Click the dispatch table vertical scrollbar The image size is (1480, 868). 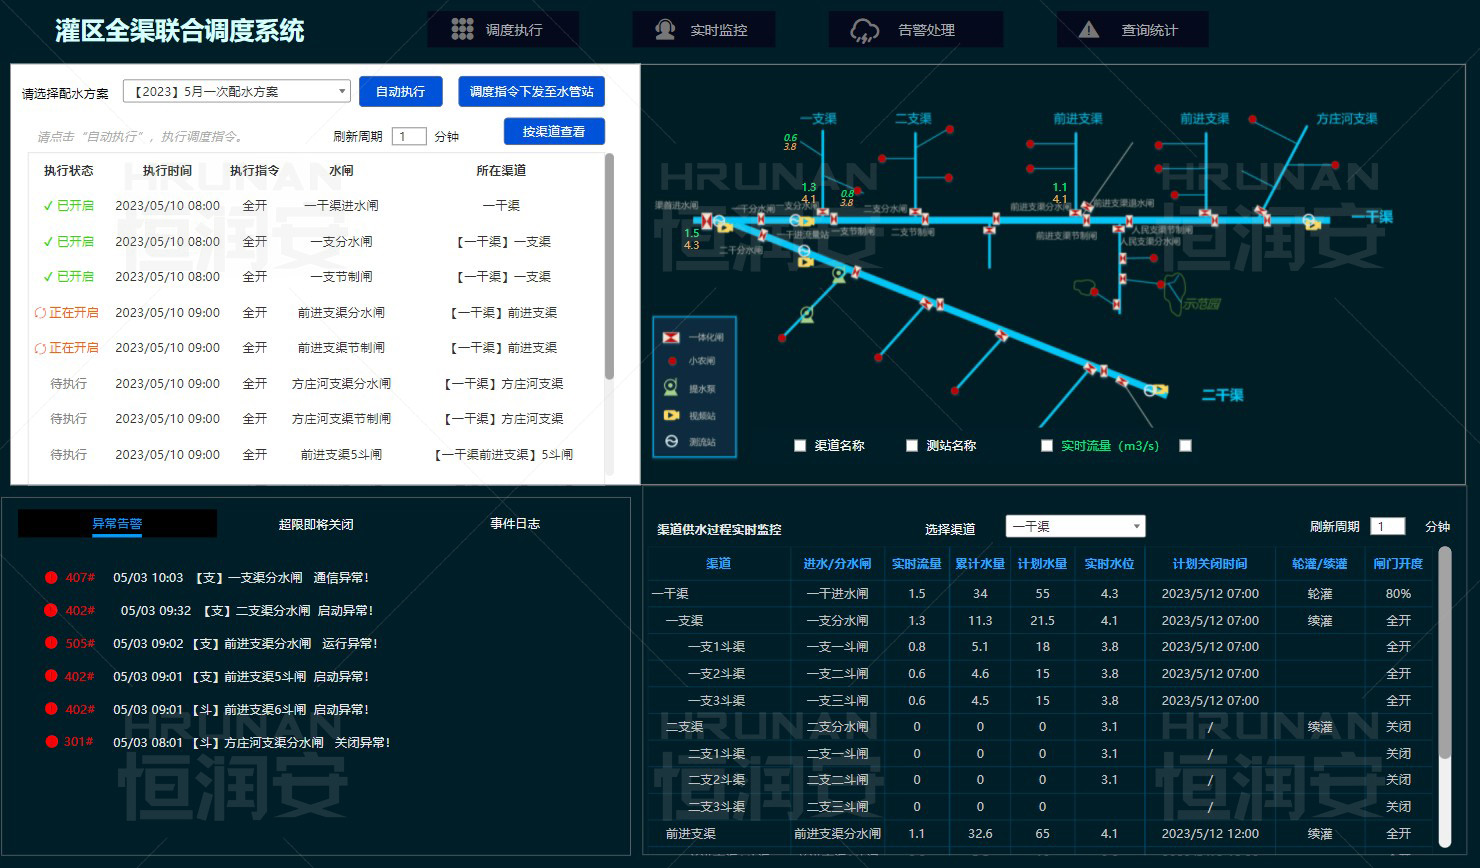tap(610, 267)
